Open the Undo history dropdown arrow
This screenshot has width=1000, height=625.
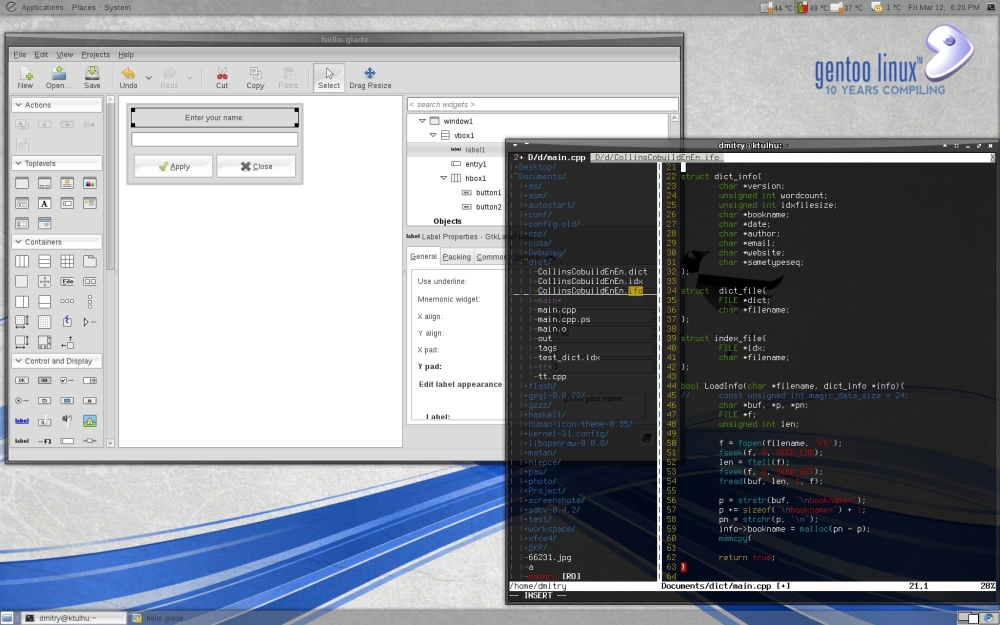click(x=149, y=78)
